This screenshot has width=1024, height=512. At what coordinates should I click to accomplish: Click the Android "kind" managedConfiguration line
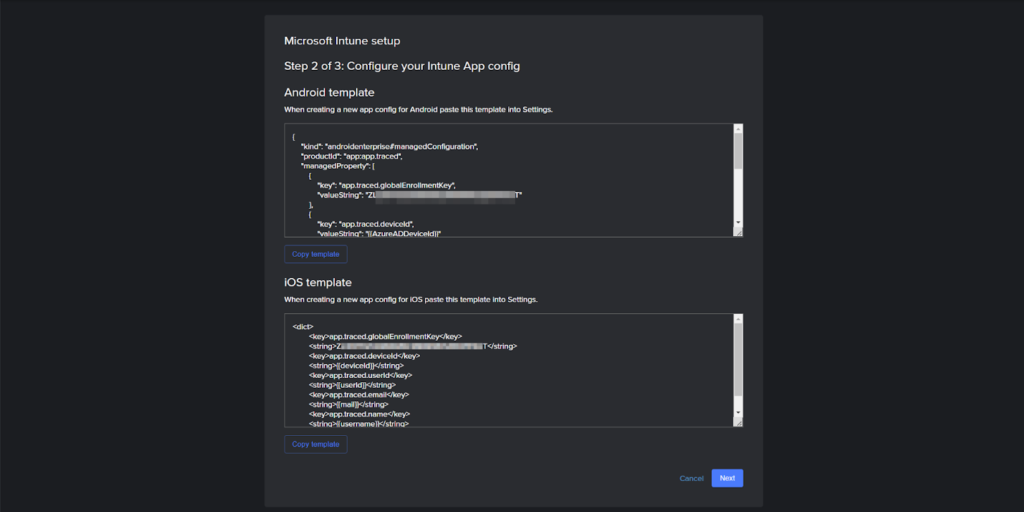point(389,146)
